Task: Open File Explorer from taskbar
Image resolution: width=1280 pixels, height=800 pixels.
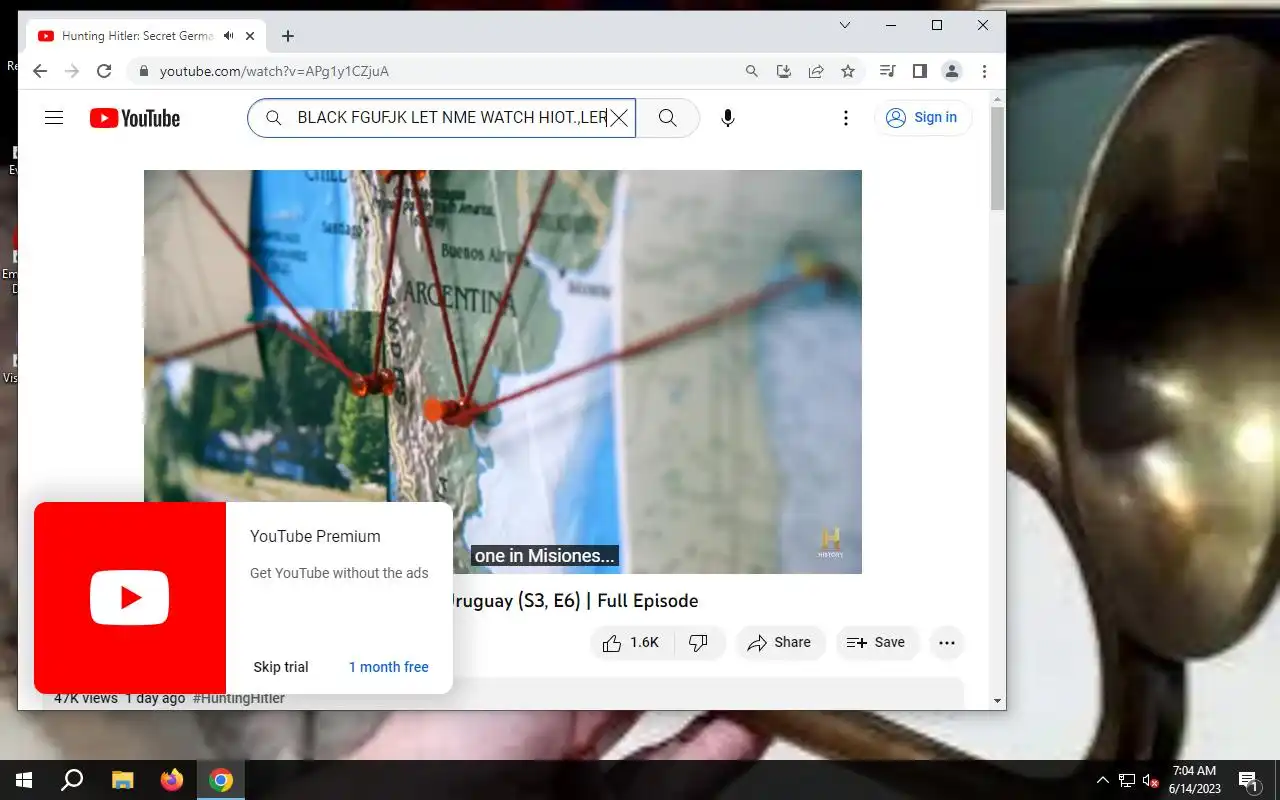Action: tap(122, 780)
